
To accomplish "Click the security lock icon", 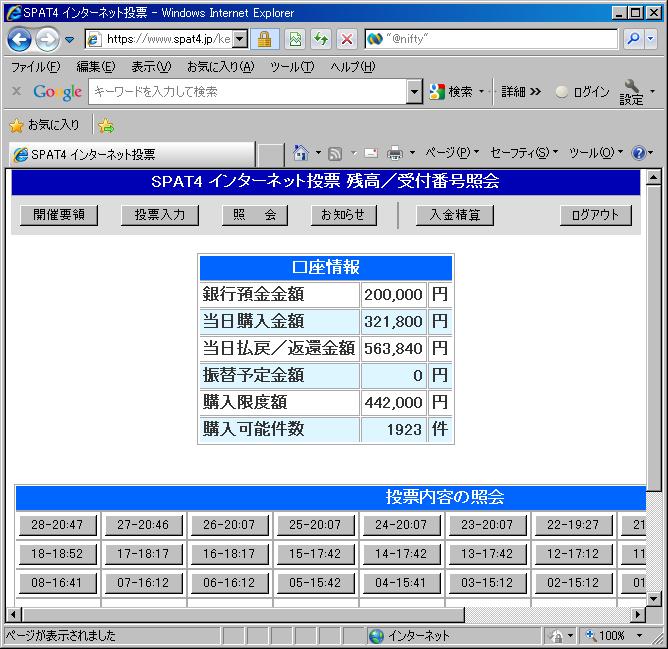I will click(x=265, y=40).
